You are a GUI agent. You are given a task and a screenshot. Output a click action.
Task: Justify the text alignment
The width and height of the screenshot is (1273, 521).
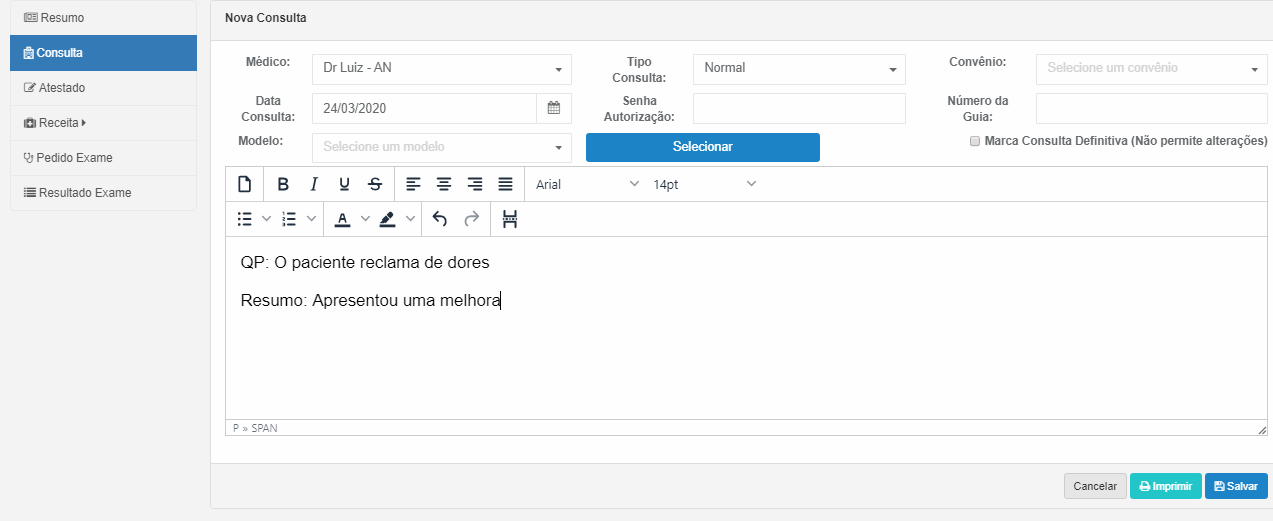pyautogui.click(x=506, y=184)
